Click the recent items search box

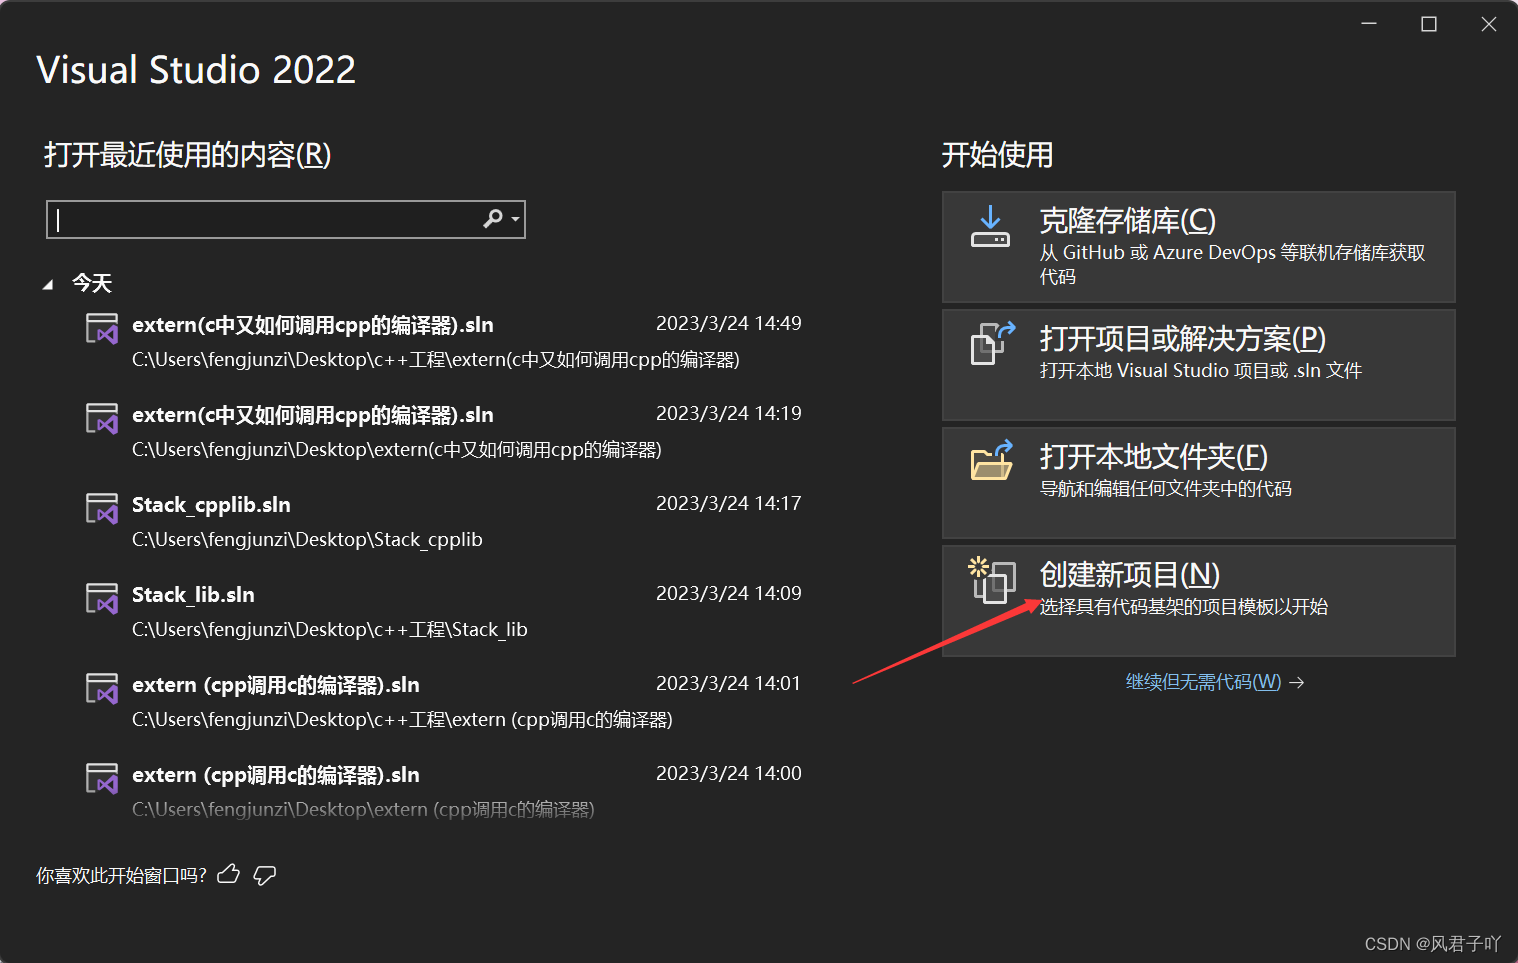pyautogui.click(x=286, y=219)
